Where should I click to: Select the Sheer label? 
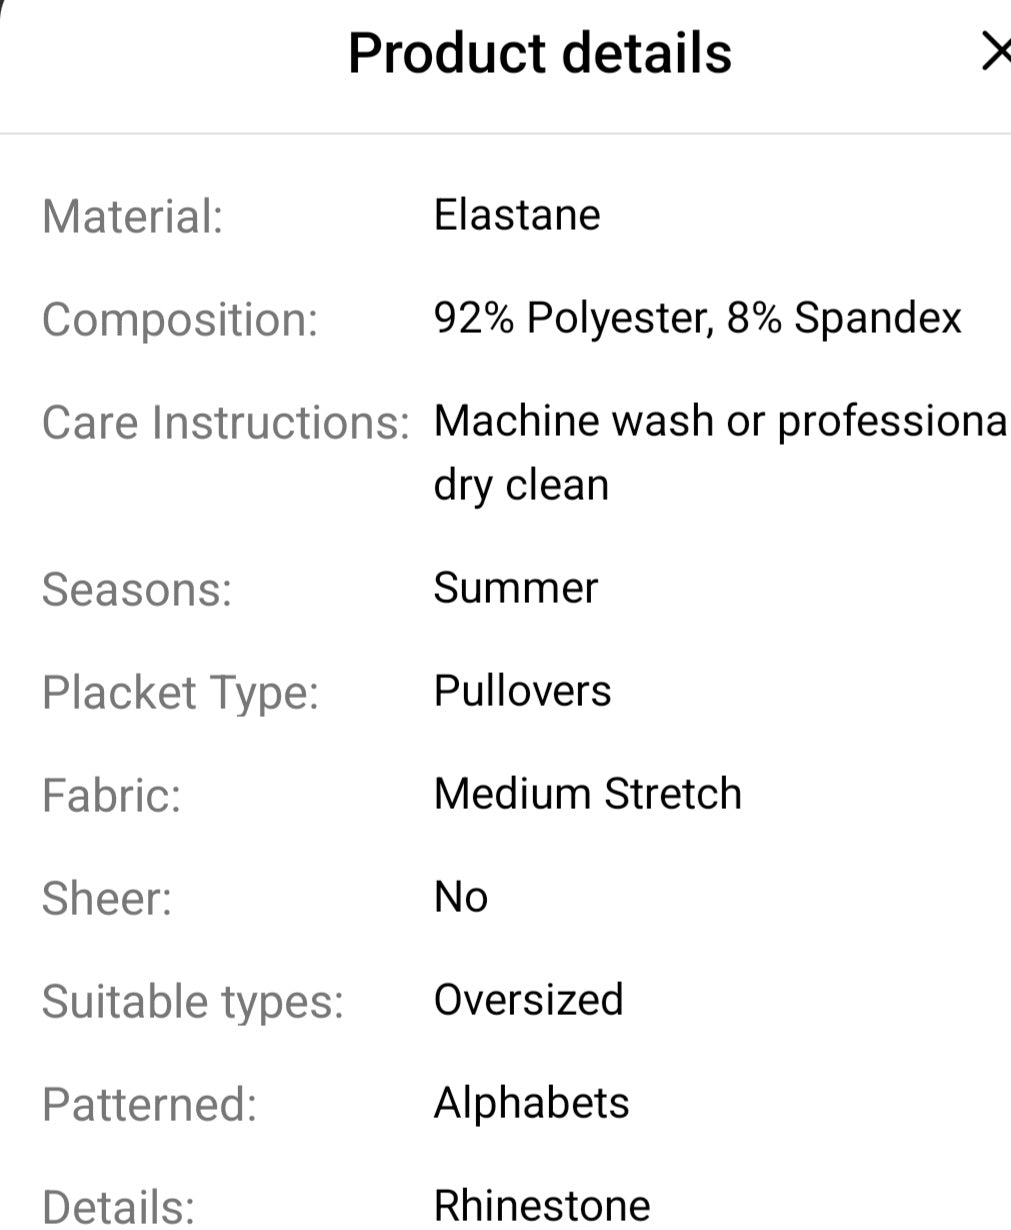(x=106, y=899)
